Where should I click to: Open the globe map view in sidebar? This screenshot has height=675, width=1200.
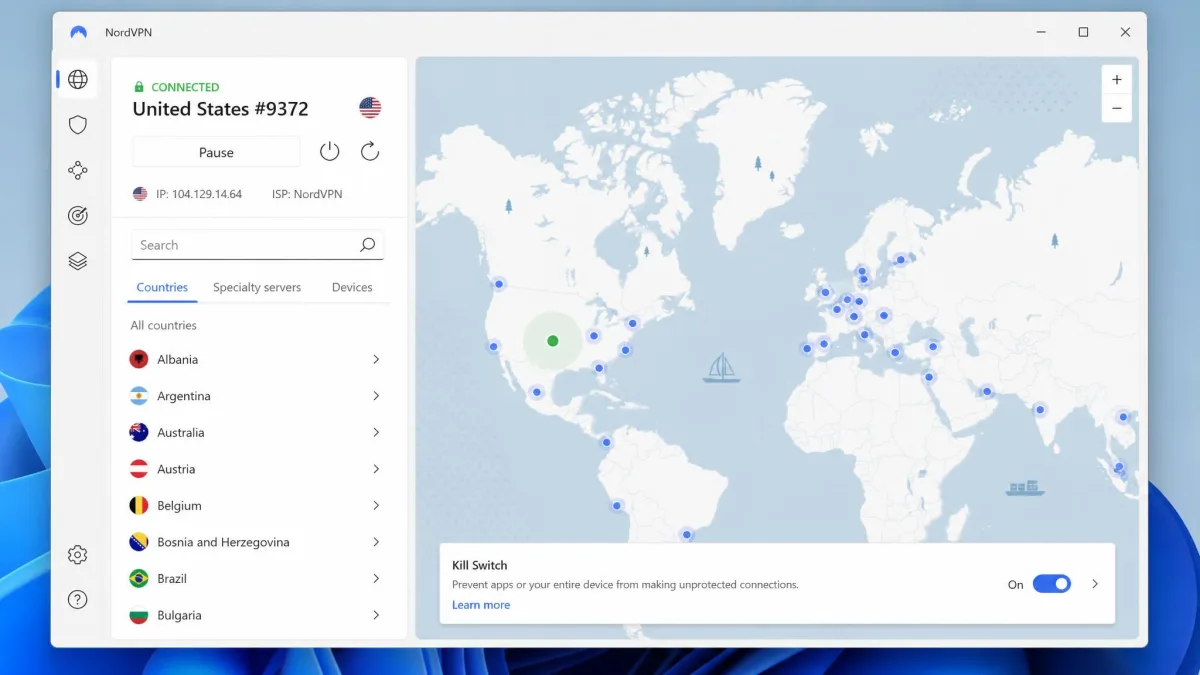pos(78,79)
